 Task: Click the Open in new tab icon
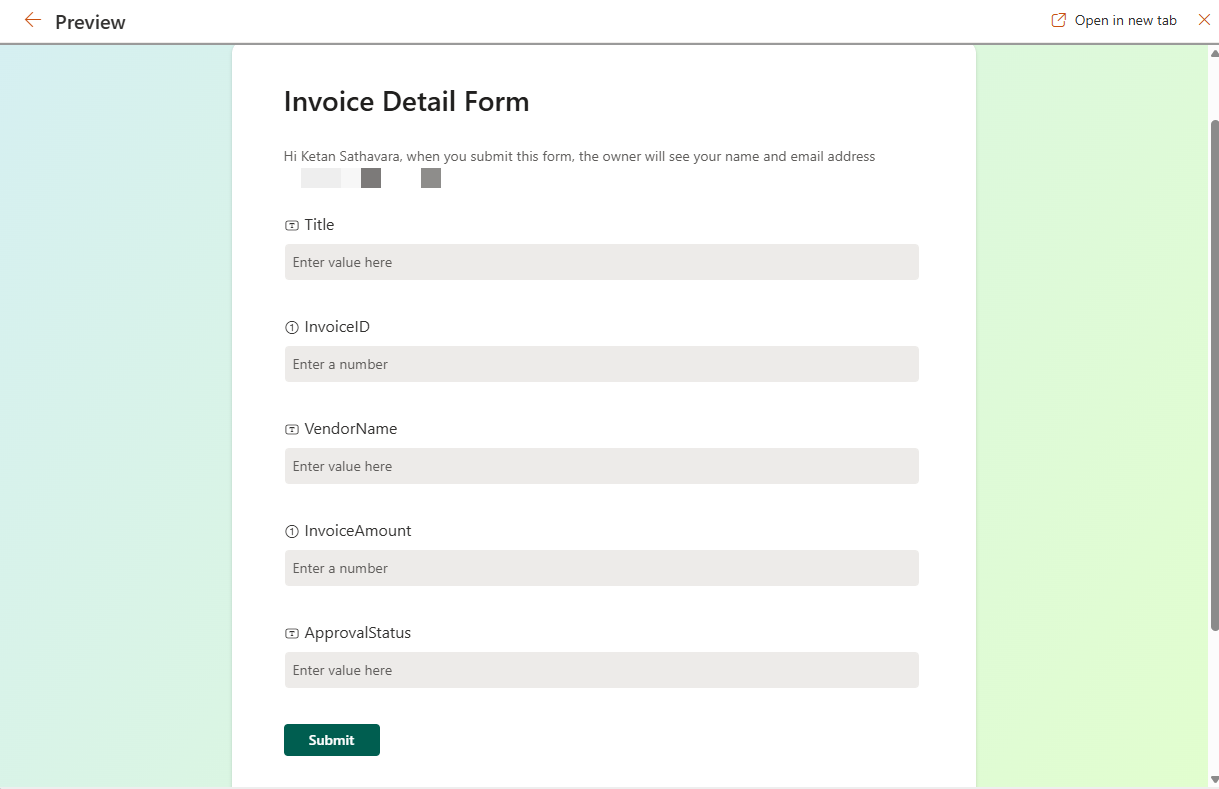tap(1058, 20)
